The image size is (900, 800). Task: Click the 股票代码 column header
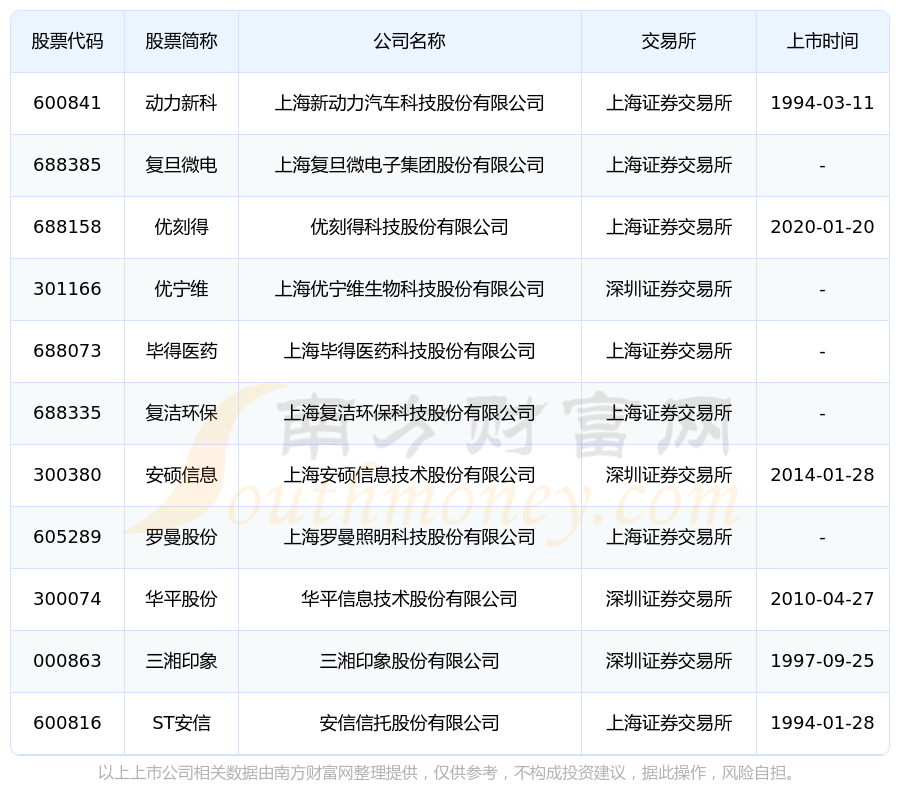coord(67,41)
